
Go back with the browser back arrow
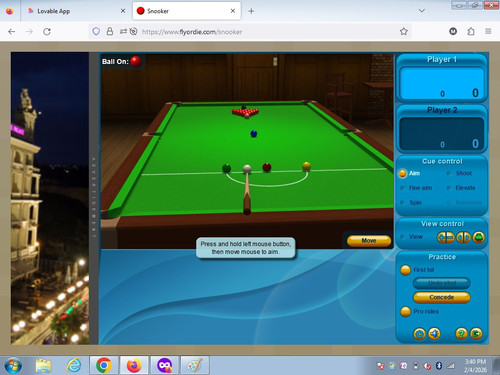[12, 32]
